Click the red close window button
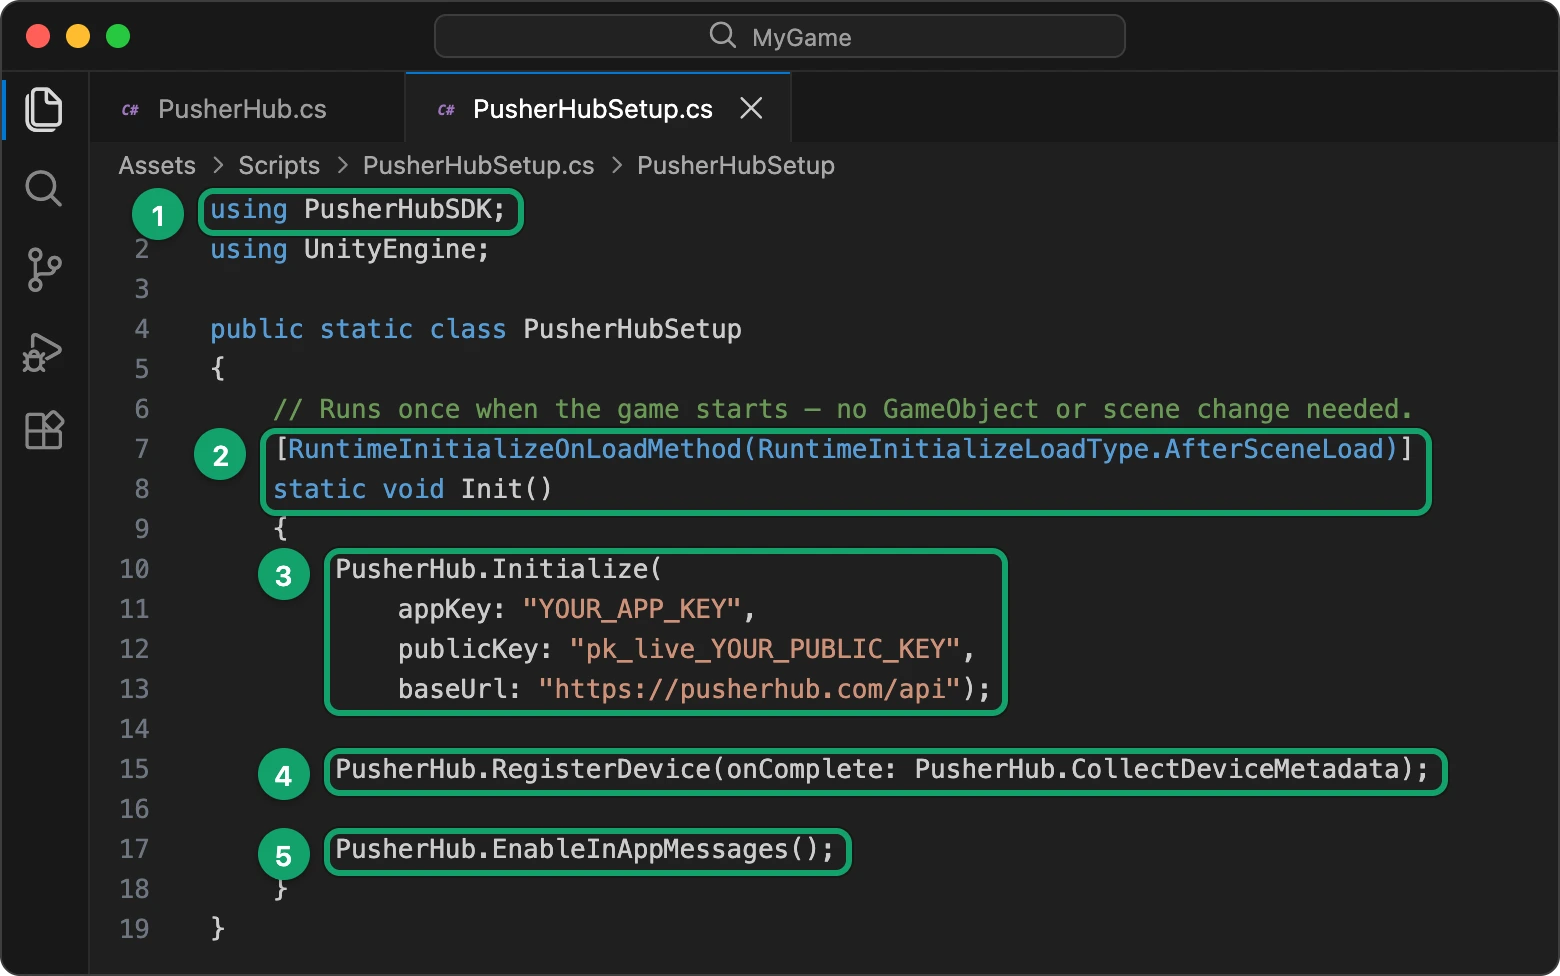The height and width of the screenshot is (976, 1560). coord(38,36)
